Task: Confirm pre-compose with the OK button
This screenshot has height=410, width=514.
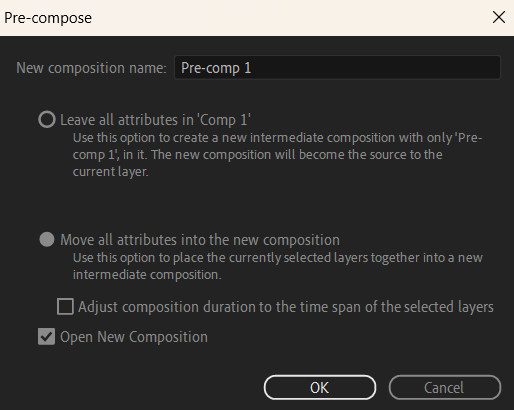Action: point(320,387)
